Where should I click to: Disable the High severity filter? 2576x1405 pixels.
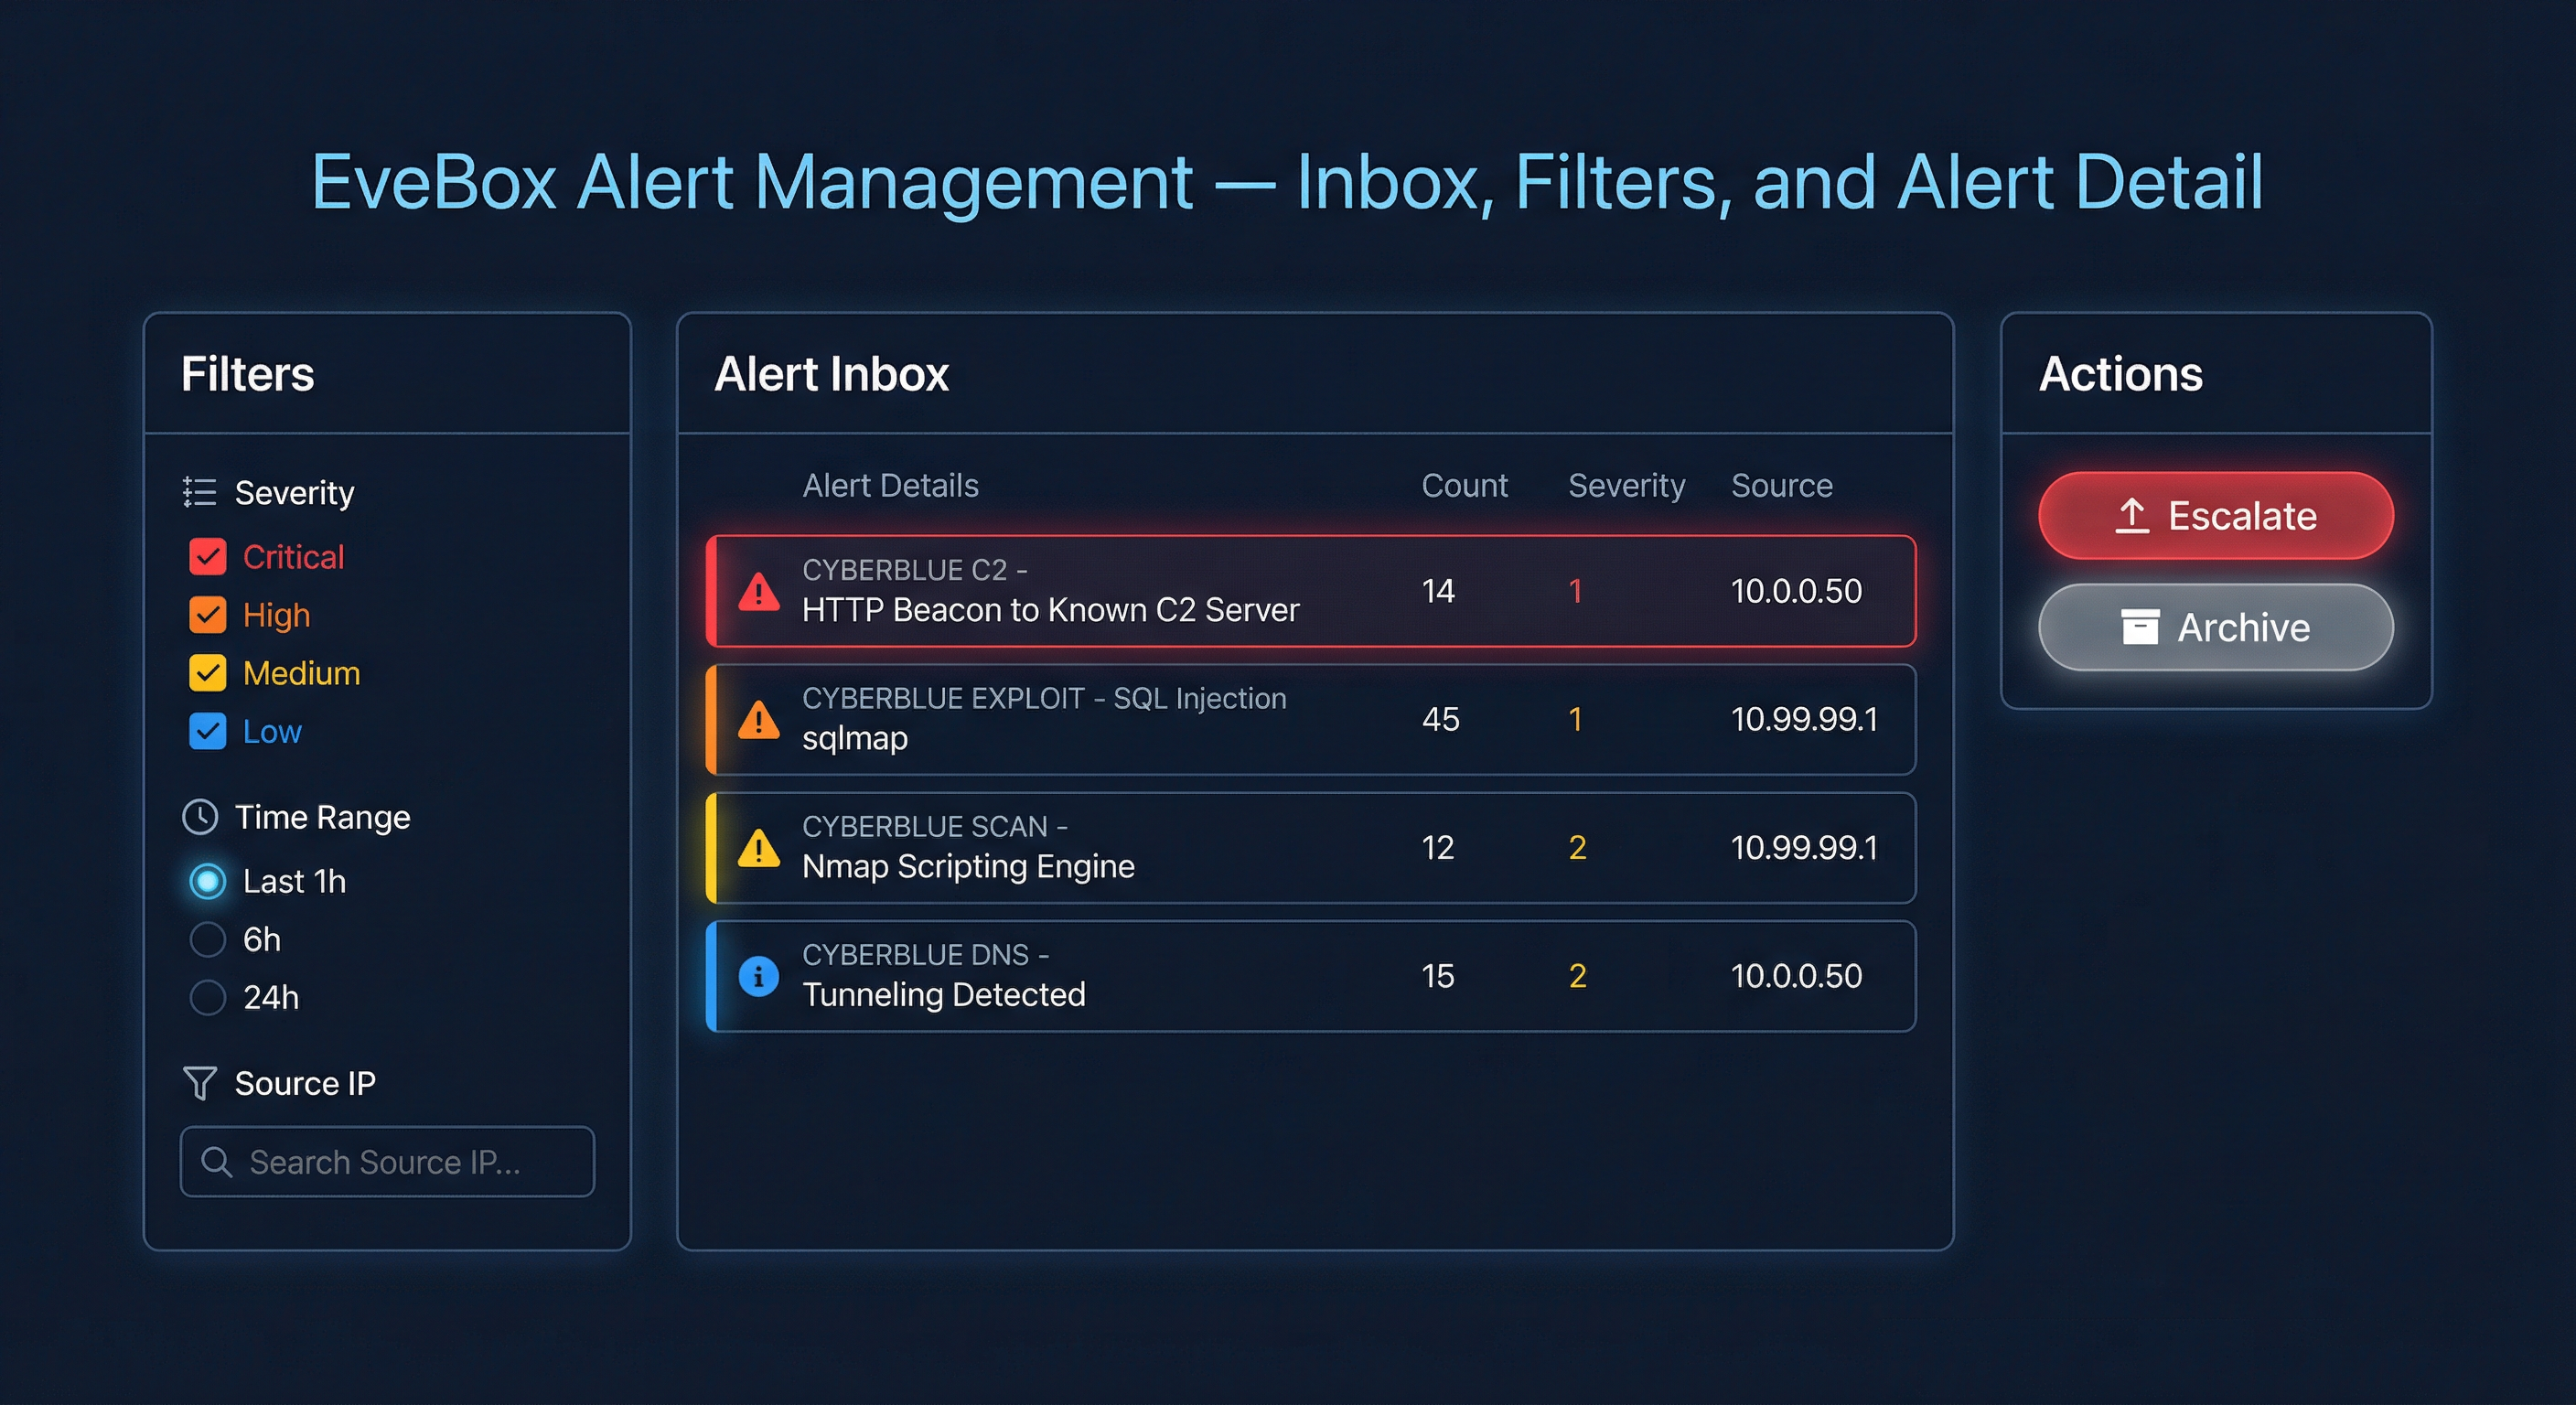point(208,615)
